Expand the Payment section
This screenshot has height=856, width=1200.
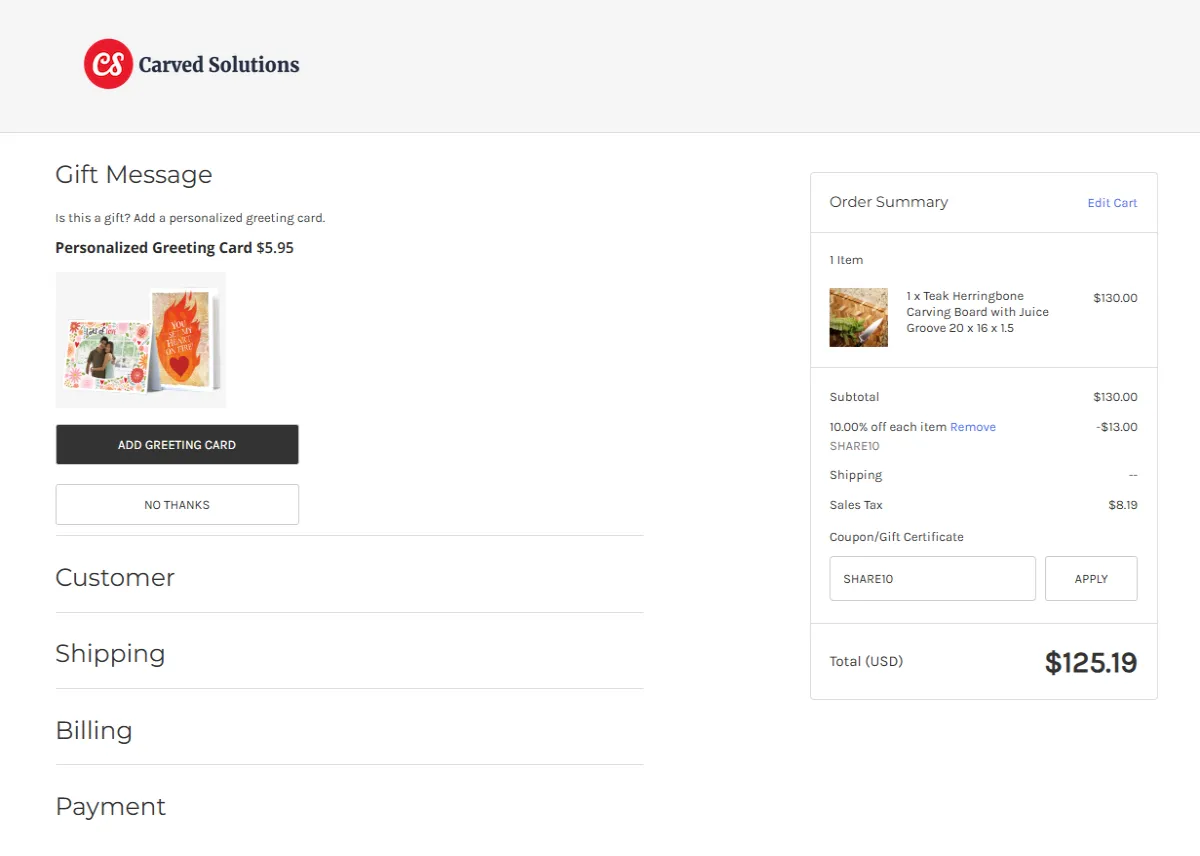[110, 806]
